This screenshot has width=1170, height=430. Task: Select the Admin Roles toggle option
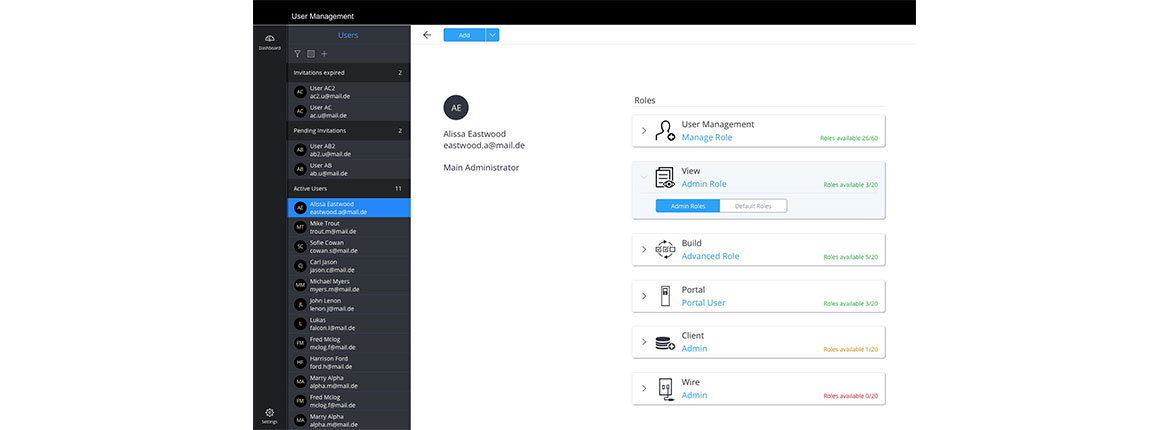(x=688, y=206)
